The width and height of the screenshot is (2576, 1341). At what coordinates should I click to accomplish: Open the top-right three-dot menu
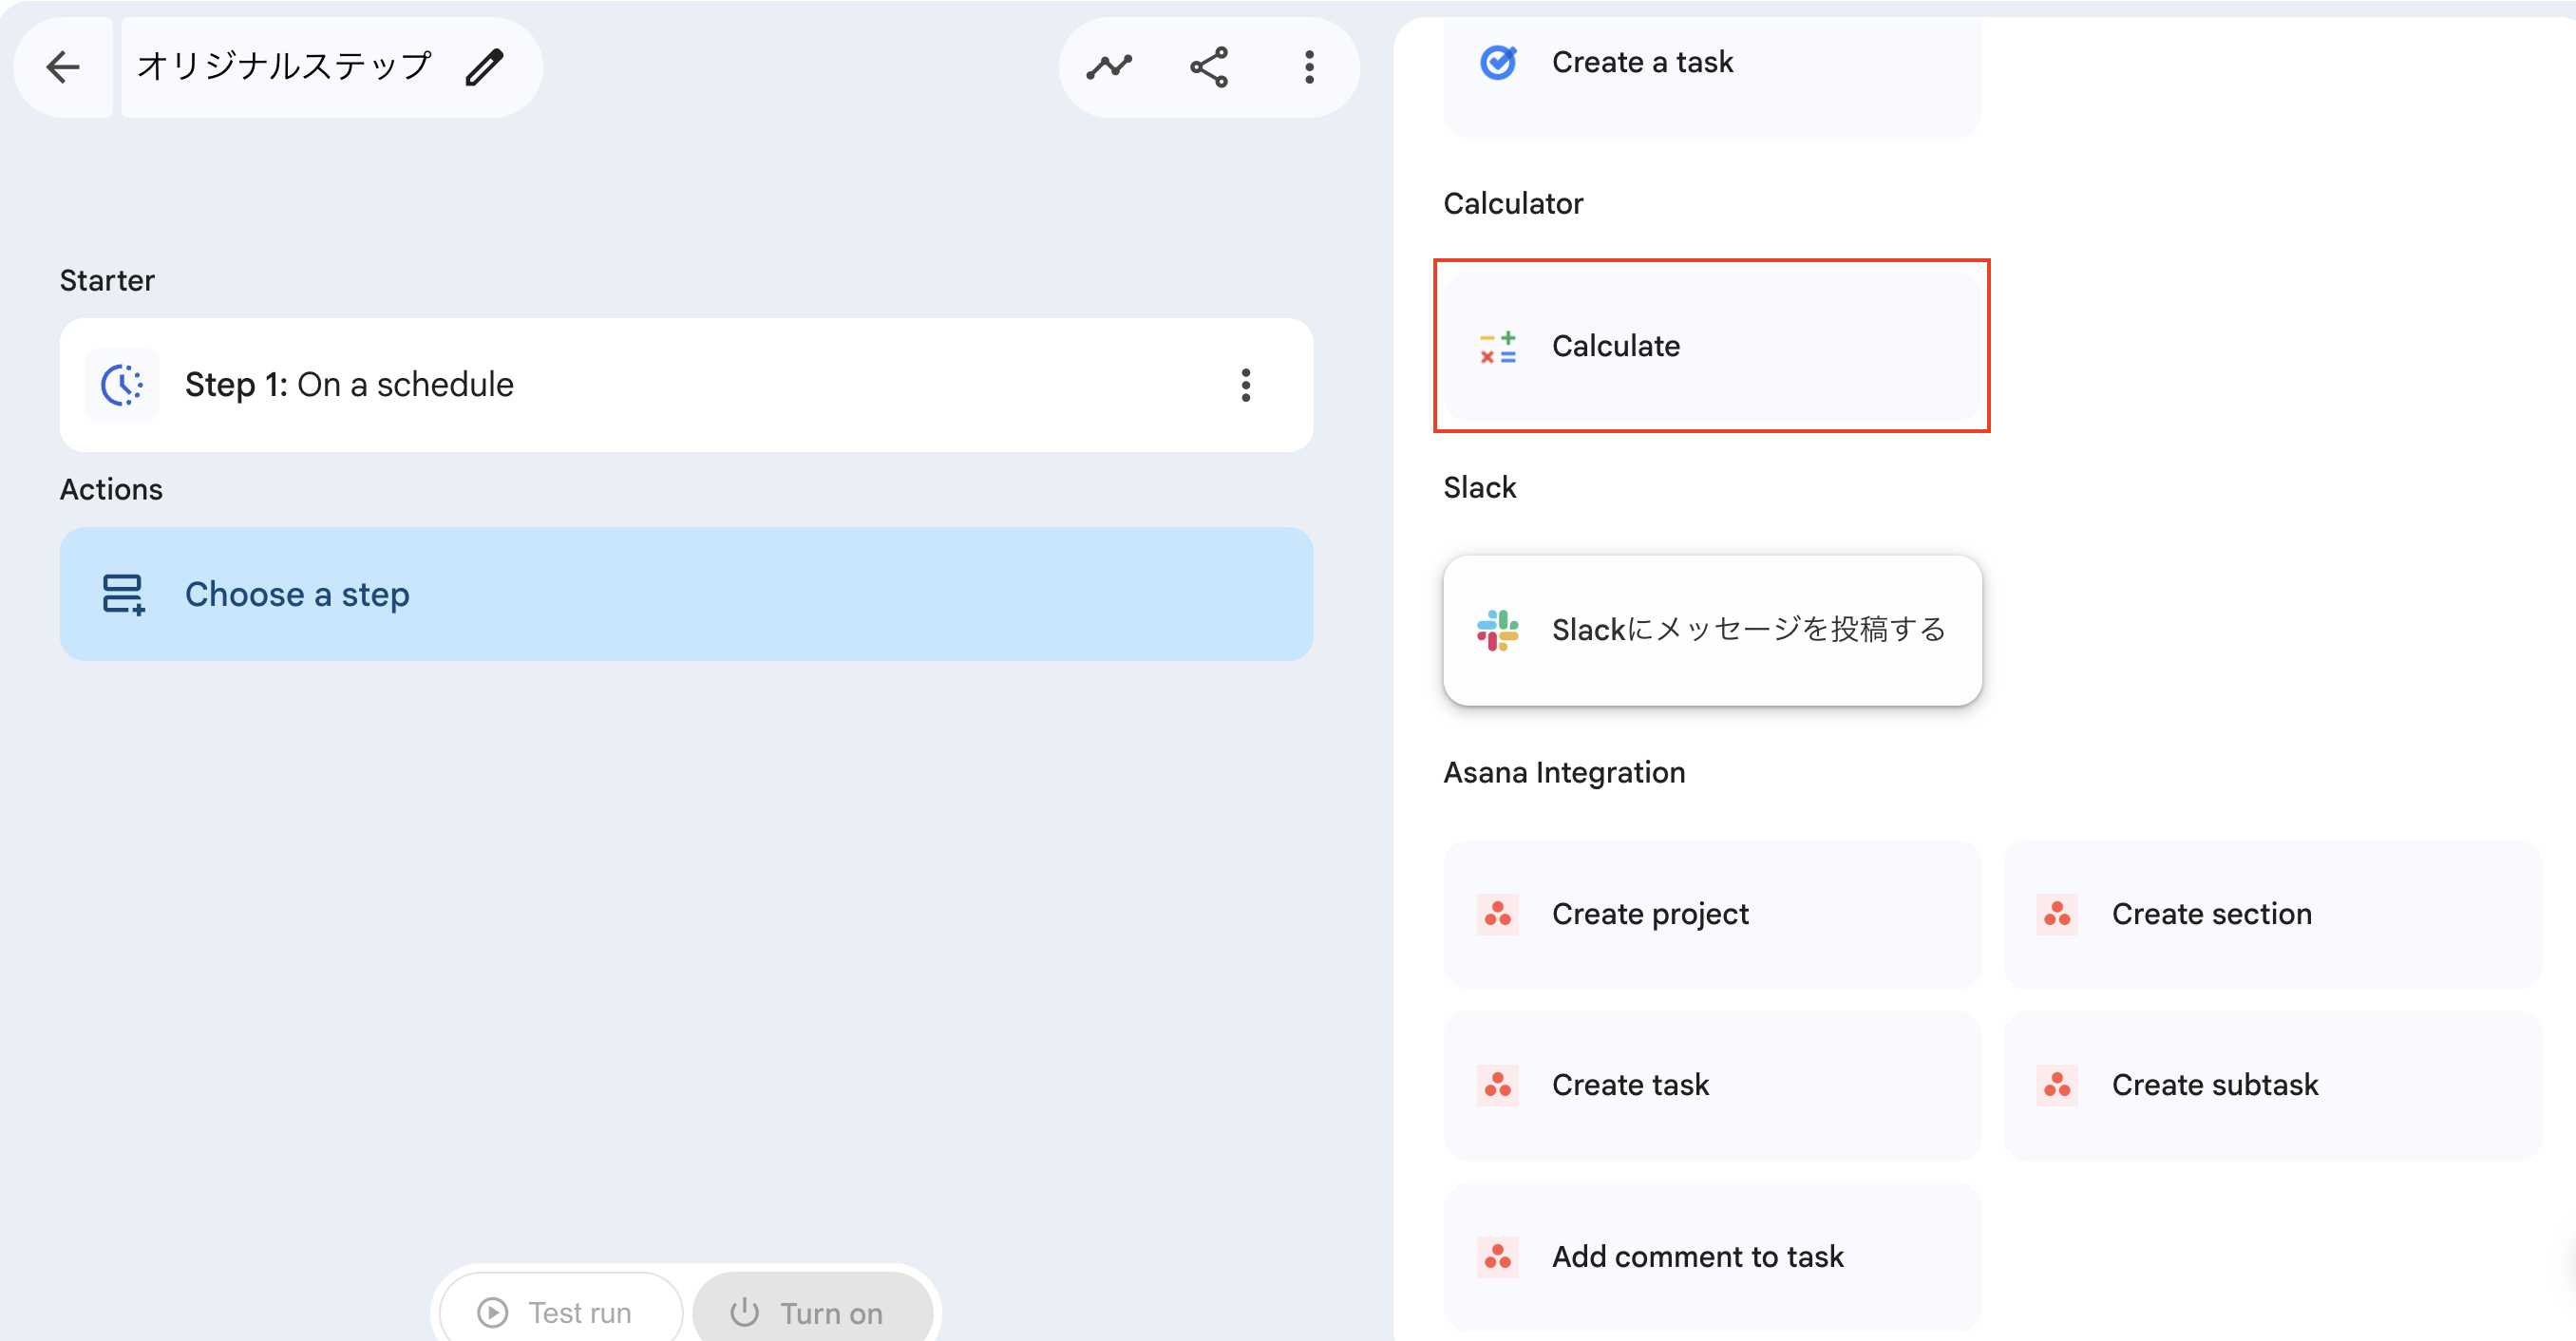(x=1309, y=67)
